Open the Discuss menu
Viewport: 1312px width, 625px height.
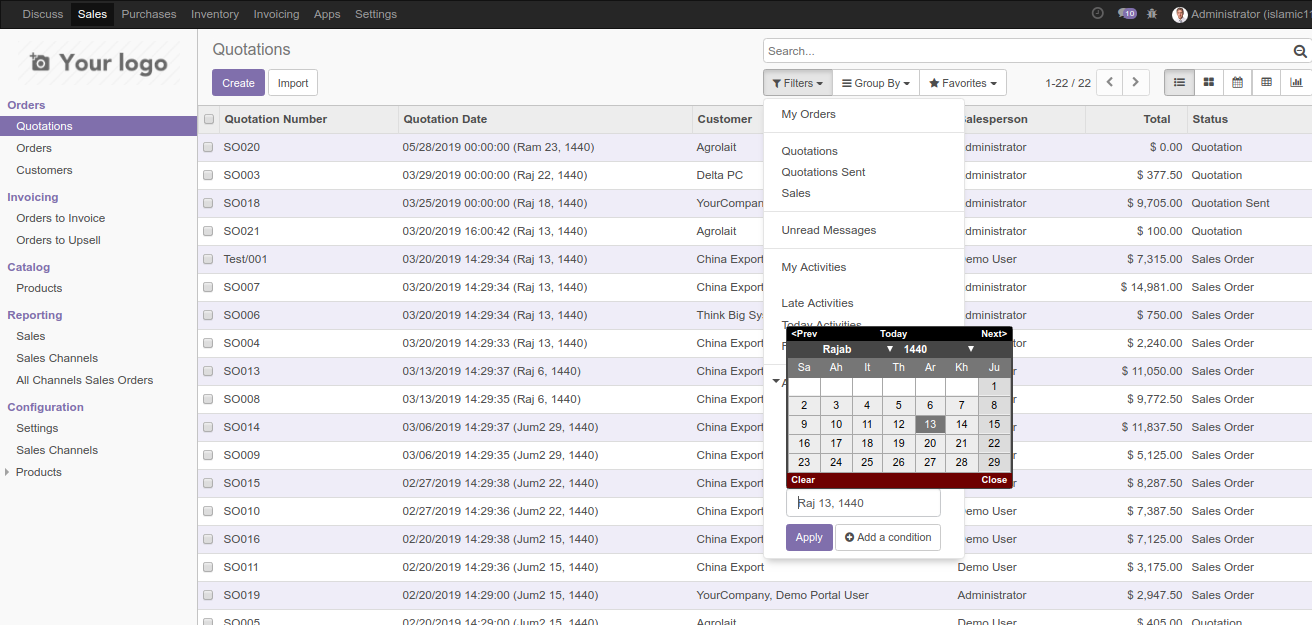[x=42, y=14]
